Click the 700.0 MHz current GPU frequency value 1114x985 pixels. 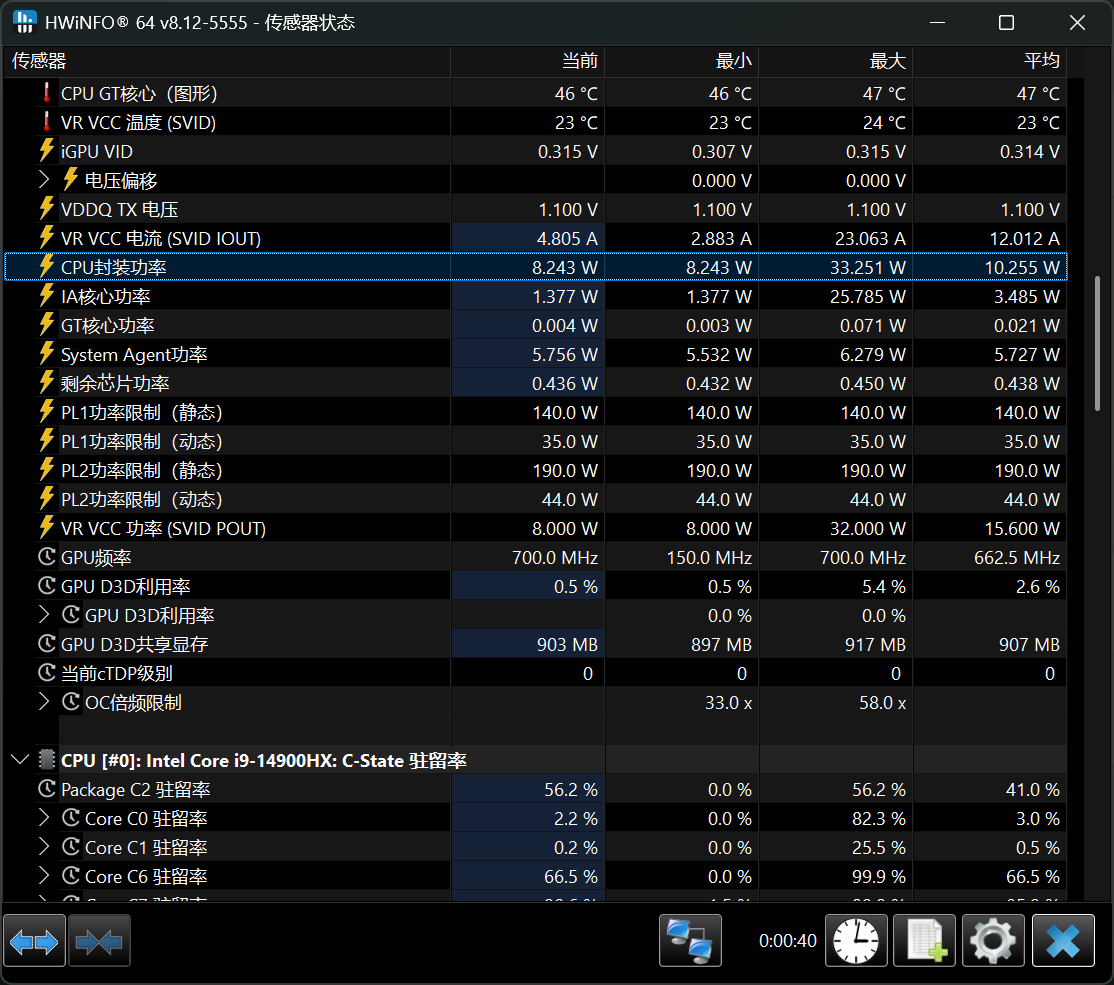pyautogui.click(x=555, y=558)
